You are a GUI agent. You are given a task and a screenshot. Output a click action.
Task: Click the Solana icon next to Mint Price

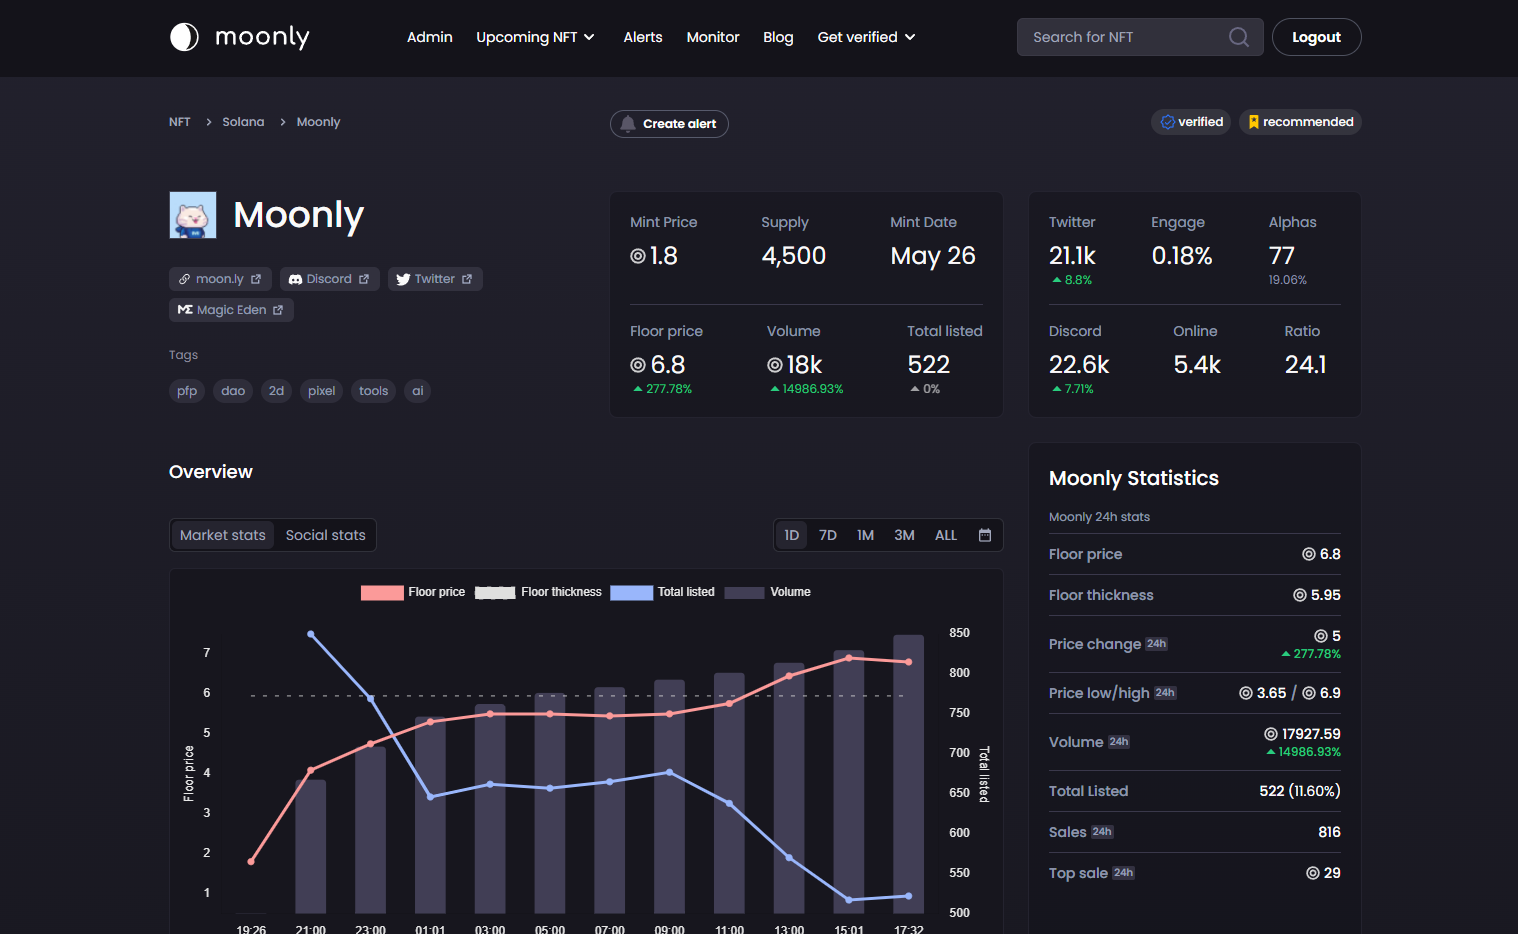click(638, 256)
